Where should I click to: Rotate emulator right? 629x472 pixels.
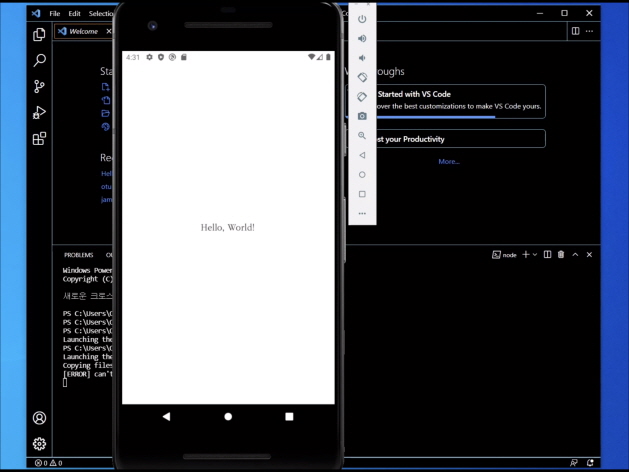[362, 97]
